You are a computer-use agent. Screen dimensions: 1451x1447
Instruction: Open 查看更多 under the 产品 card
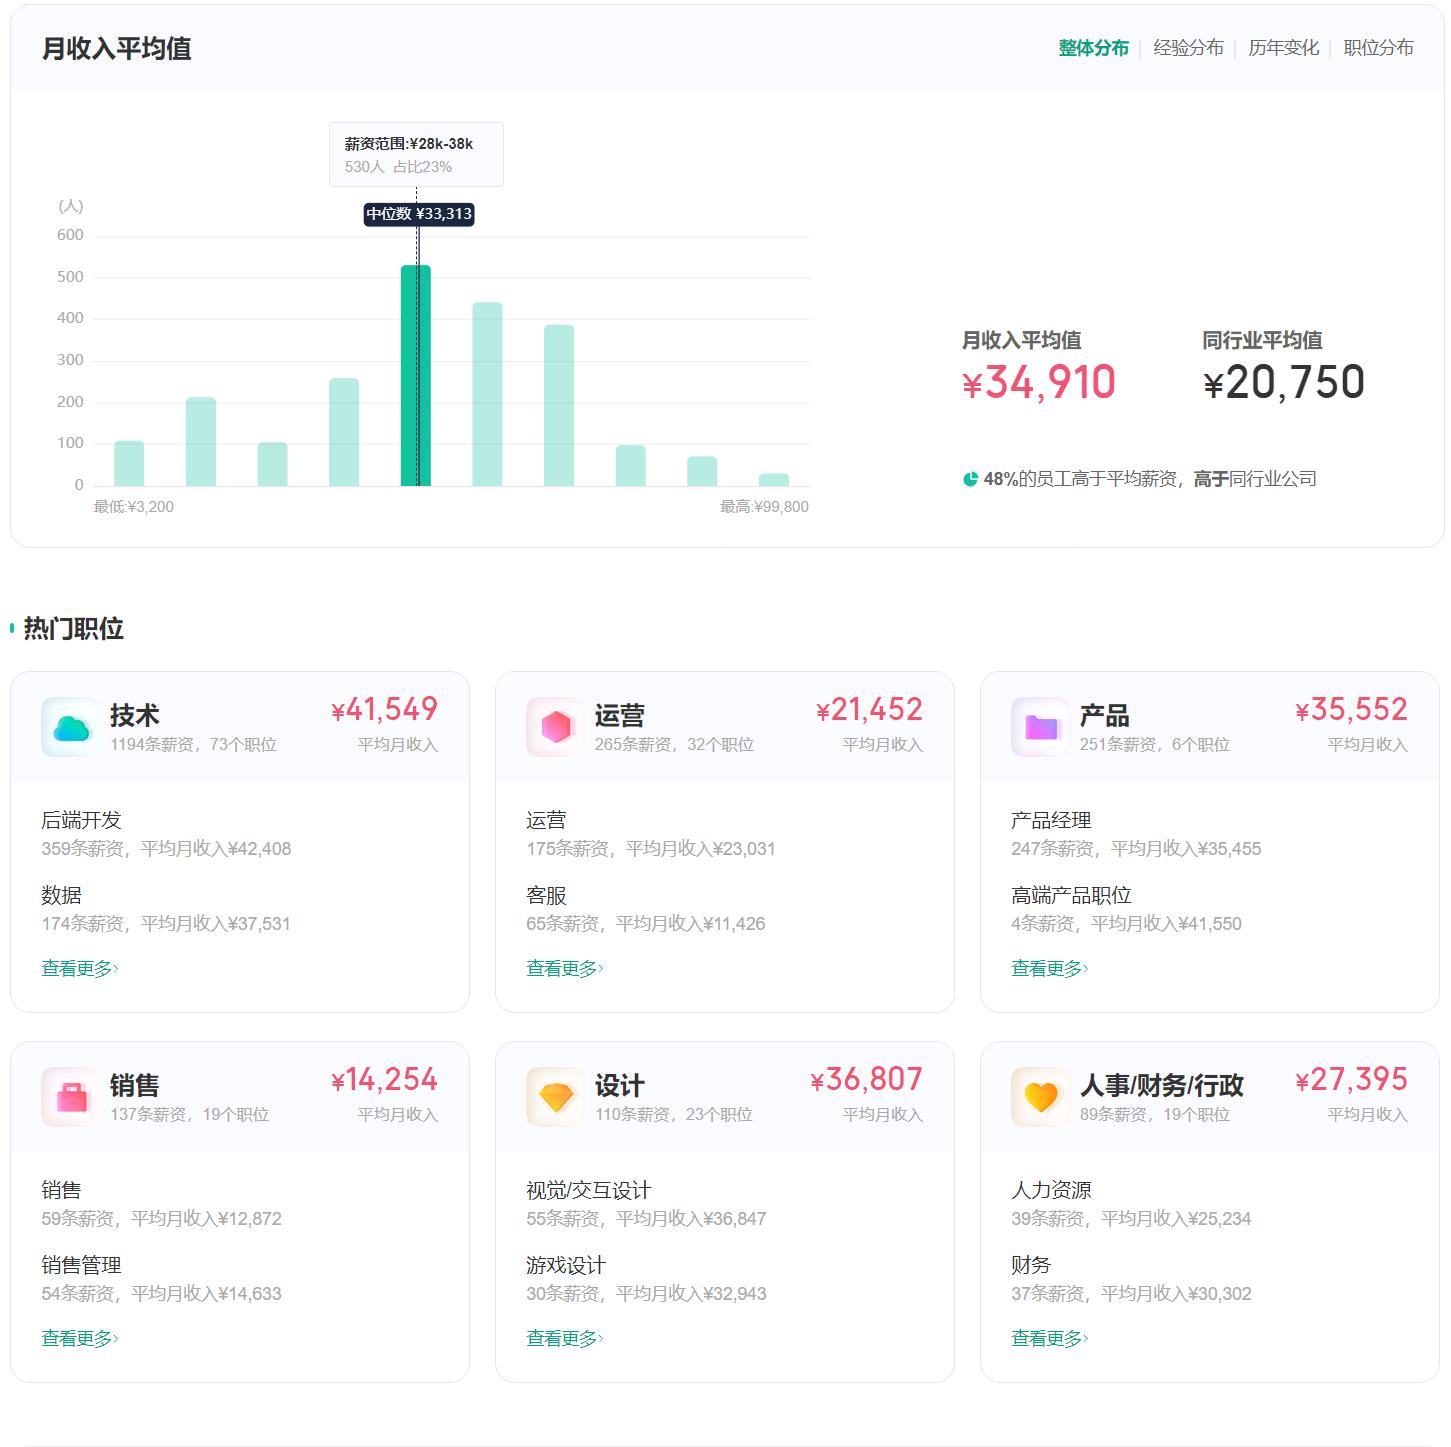tap(1047, 967)
